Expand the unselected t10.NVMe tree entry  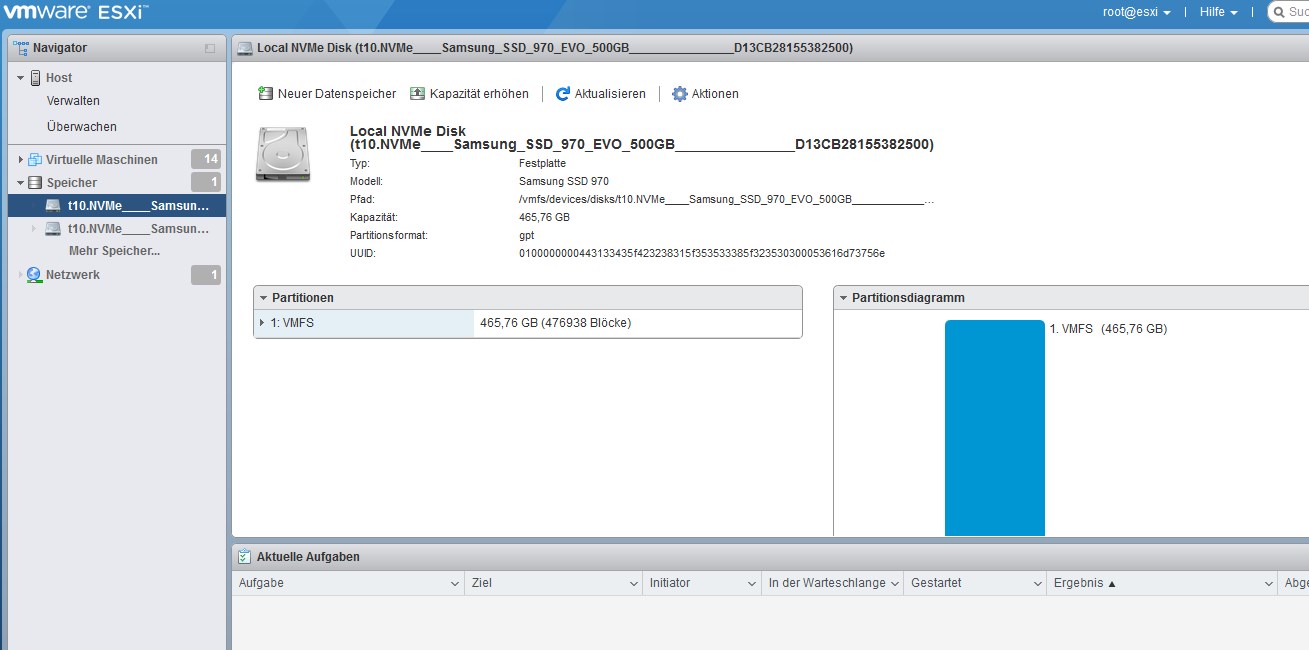[x=35, y=229]
